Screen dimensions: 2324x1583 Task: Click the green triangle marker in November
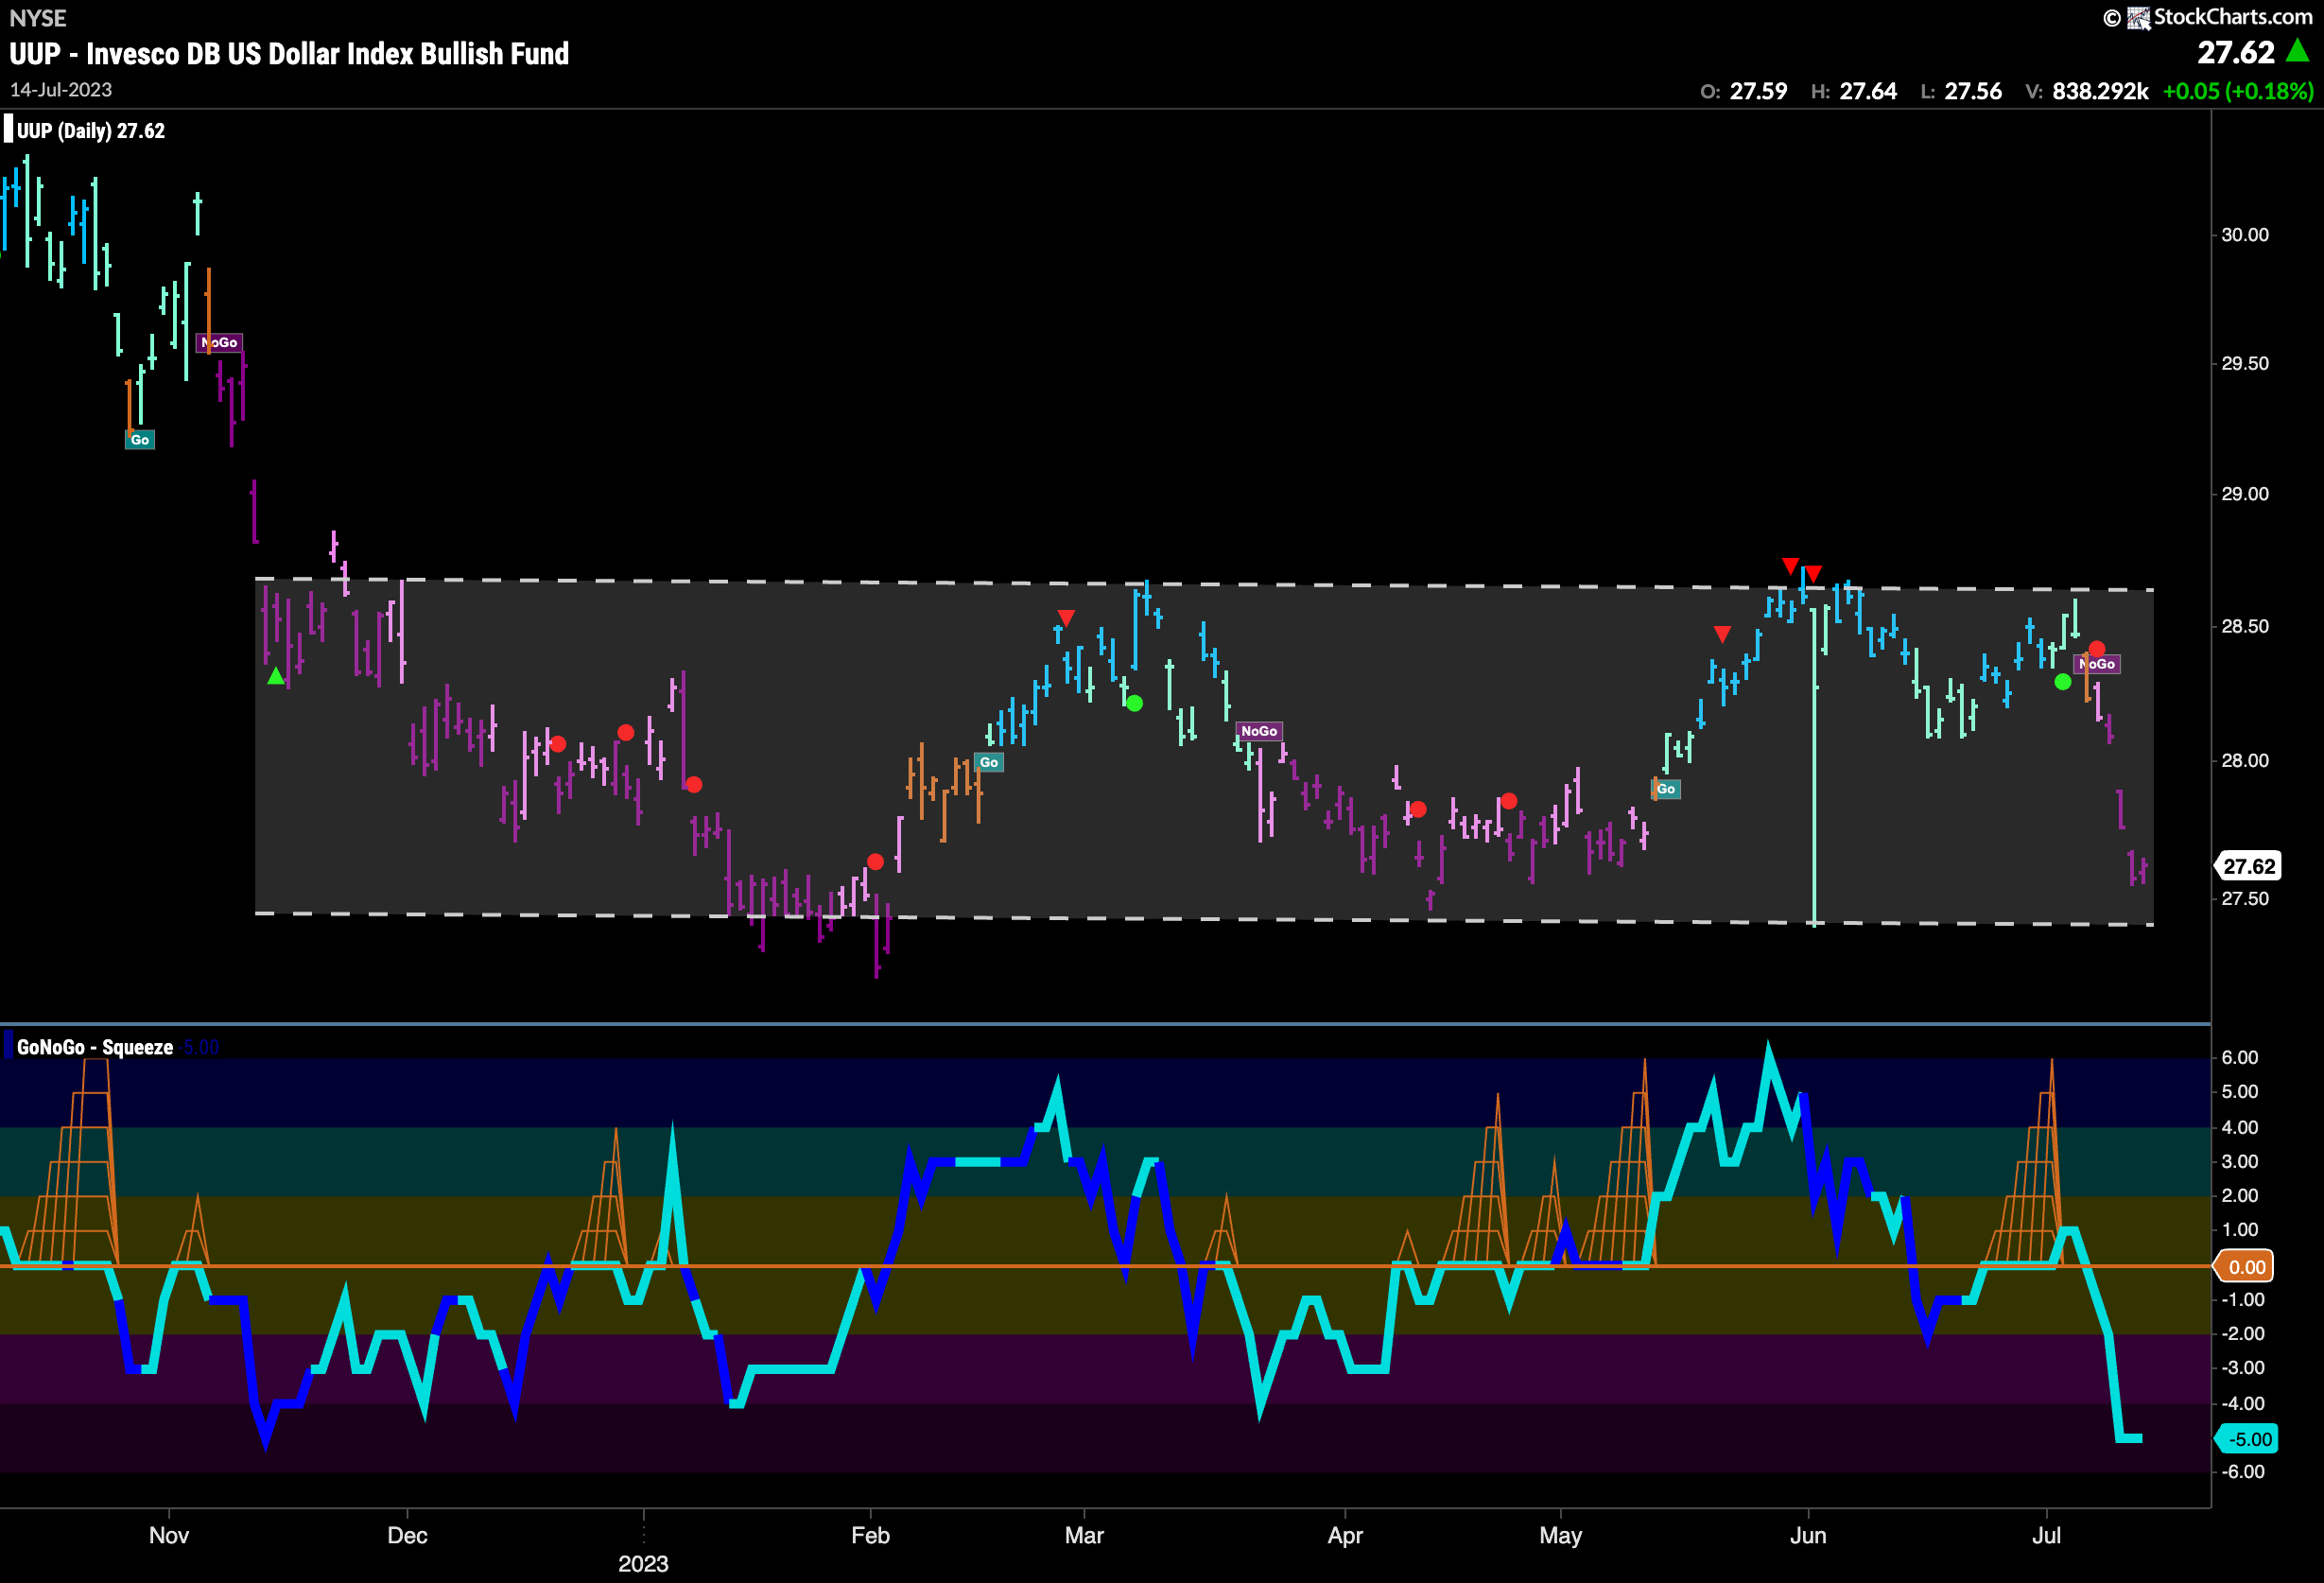coord(276,677)
